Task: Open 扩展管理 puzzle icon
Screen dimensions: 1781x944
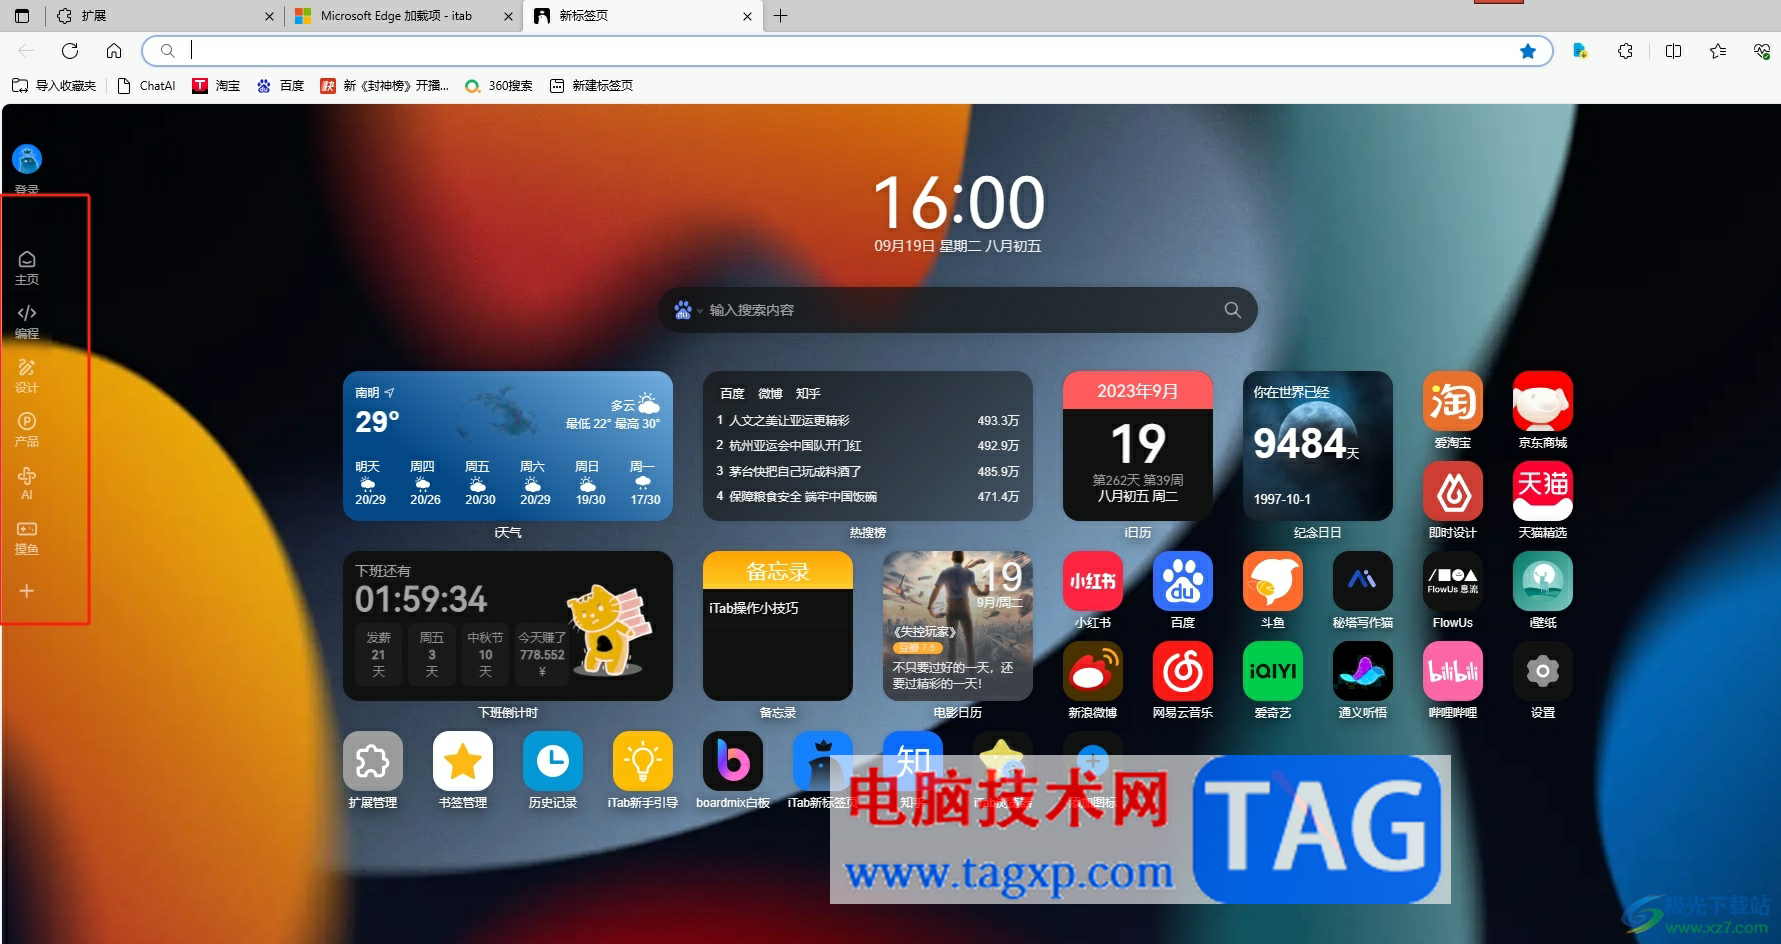Action: point(372,761)
